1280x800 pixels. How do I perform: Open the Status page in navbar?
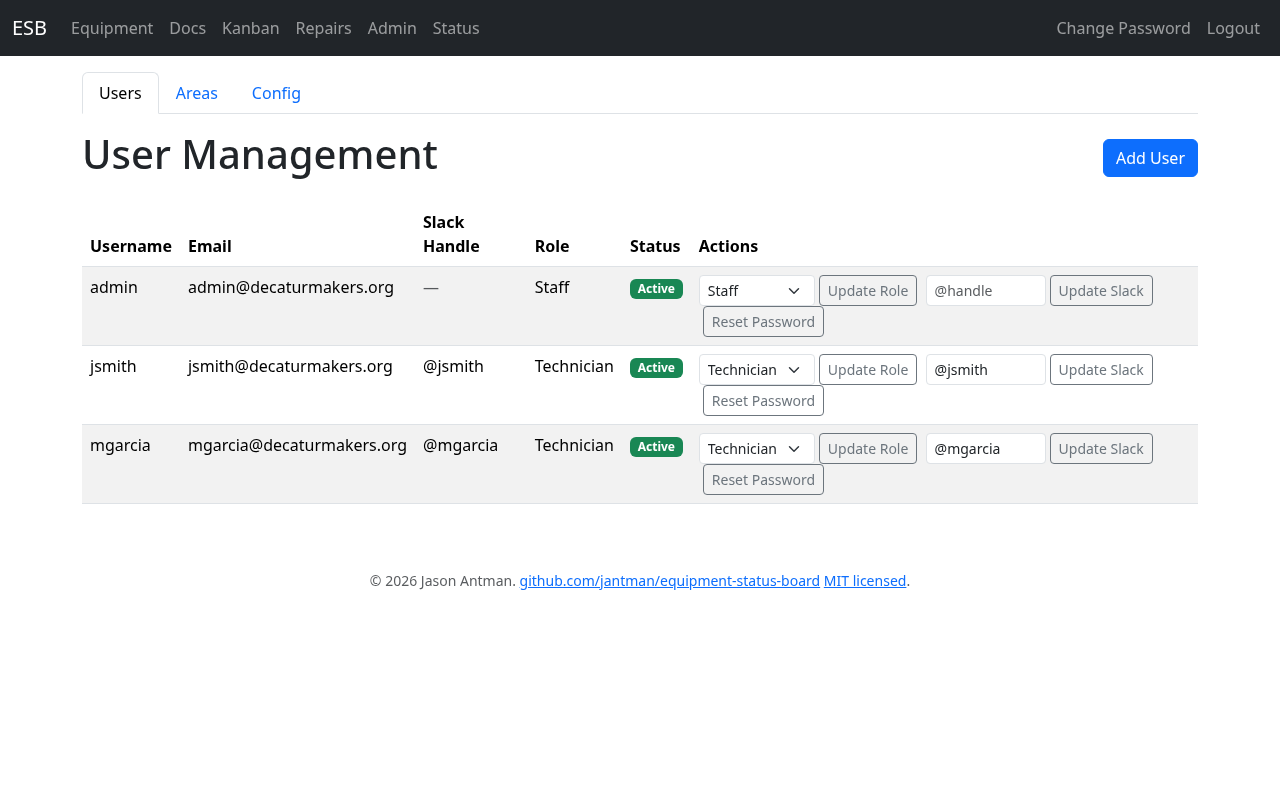456,28
